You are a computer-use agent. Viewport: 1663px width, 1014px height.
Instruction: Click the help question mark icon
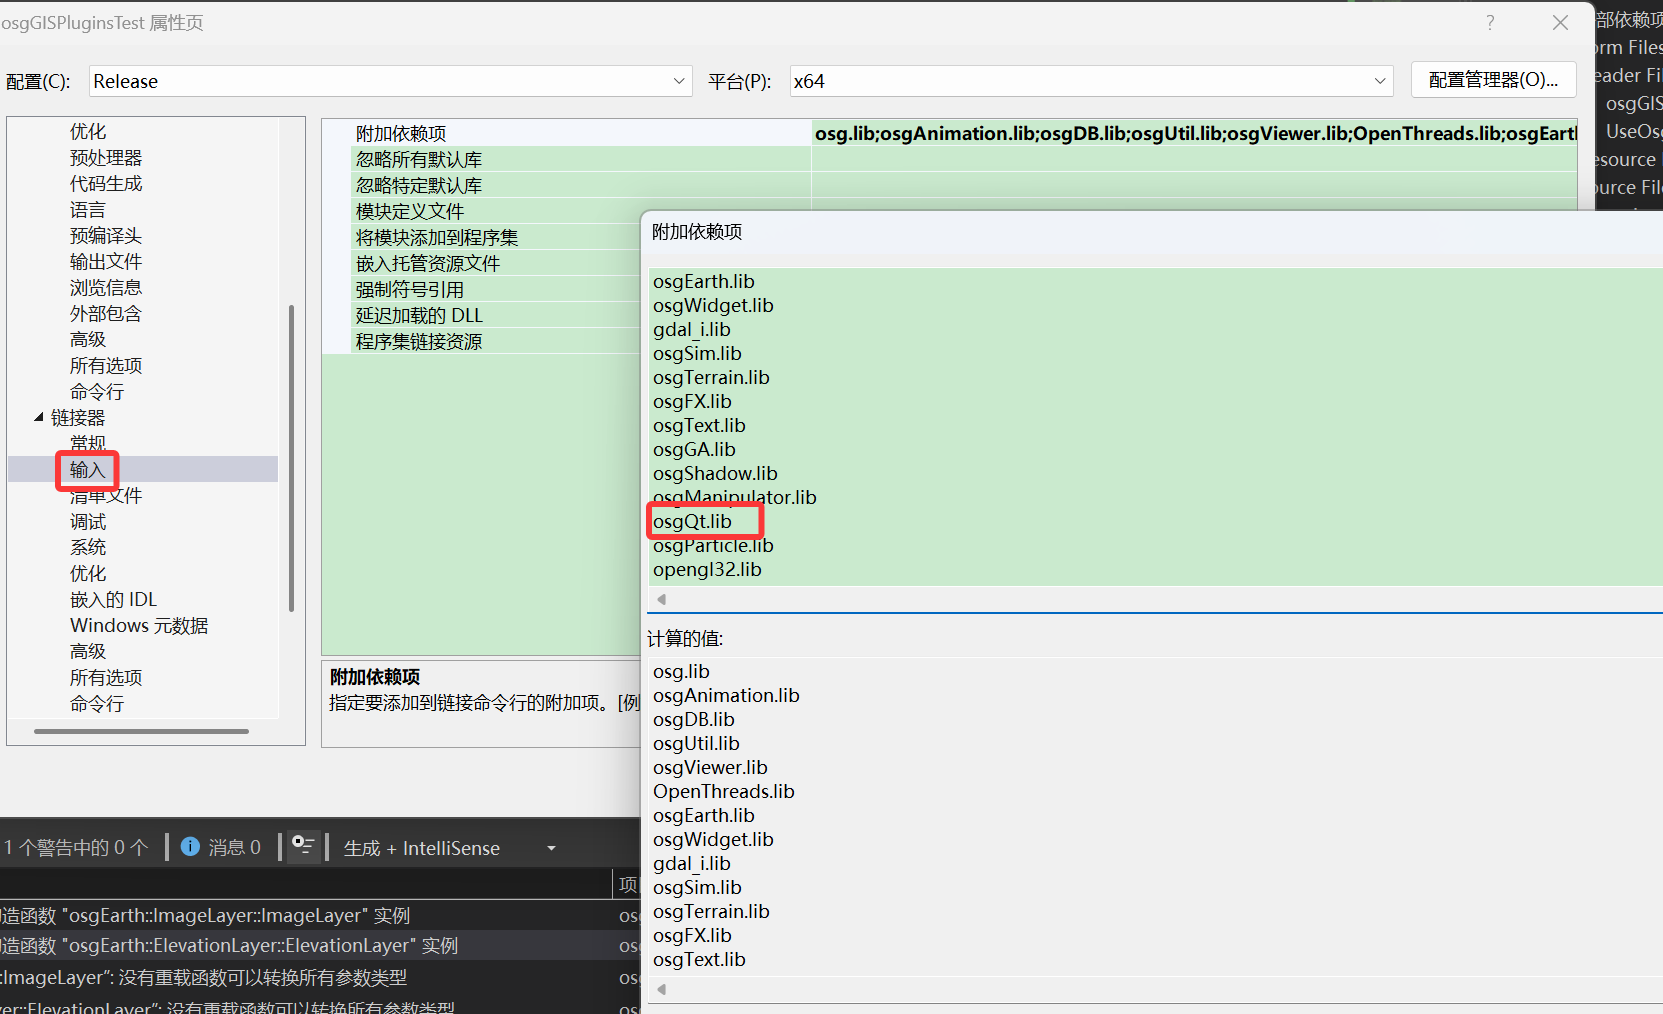tap(1490, 22)
